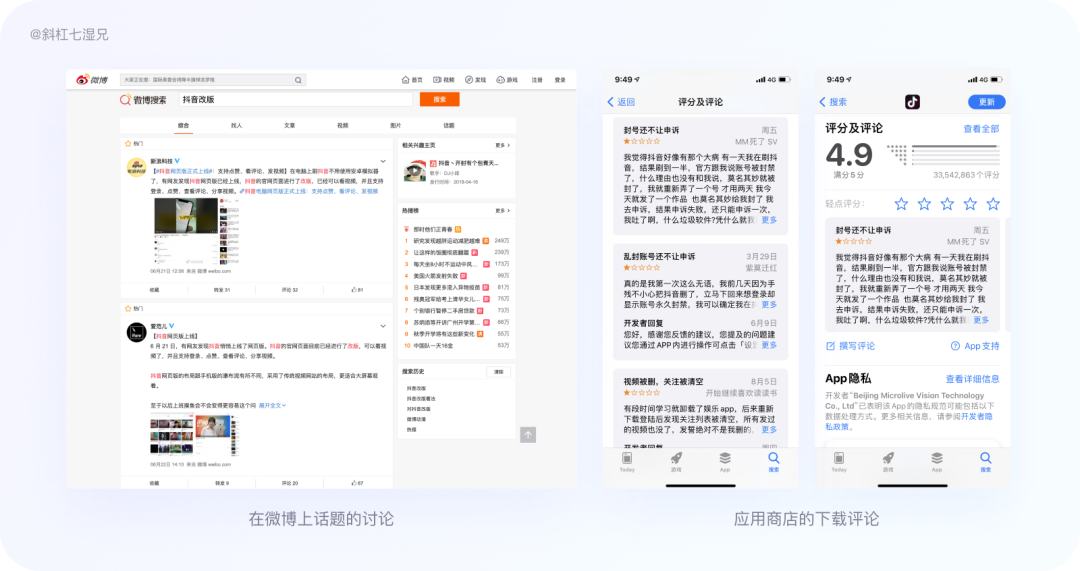Open hot search 秋季开学将有这些新变化
The image size is (1080, 571).
(x=444, y=334)
